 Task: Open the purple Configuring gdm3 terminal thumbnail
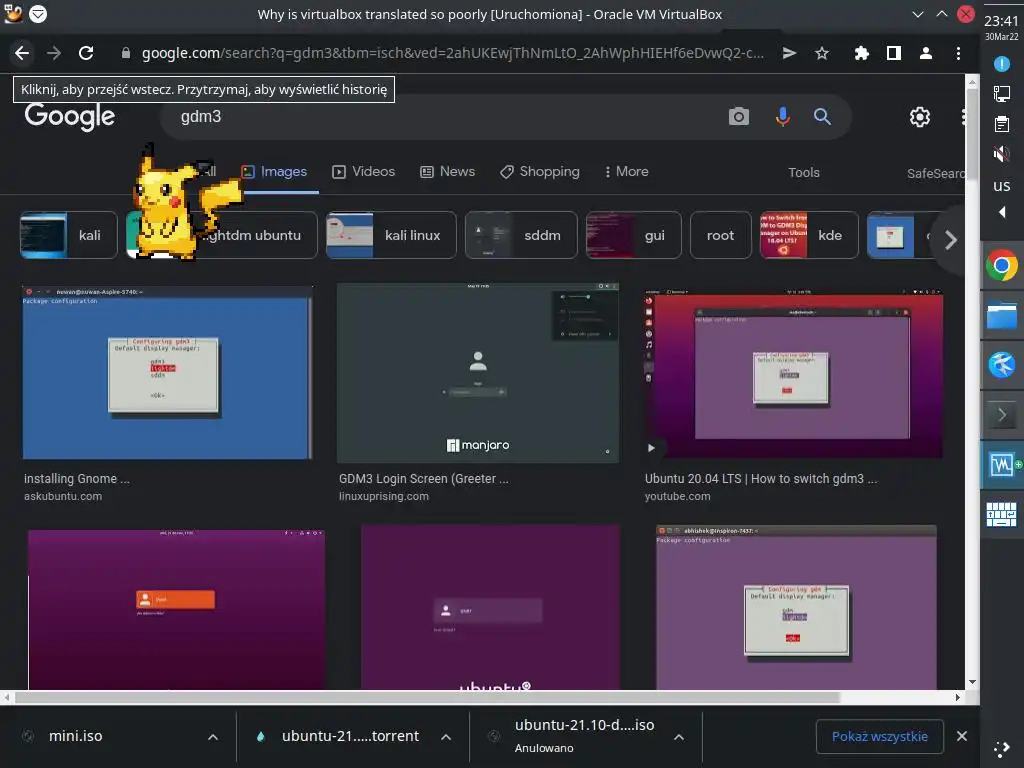click(796, 607)
